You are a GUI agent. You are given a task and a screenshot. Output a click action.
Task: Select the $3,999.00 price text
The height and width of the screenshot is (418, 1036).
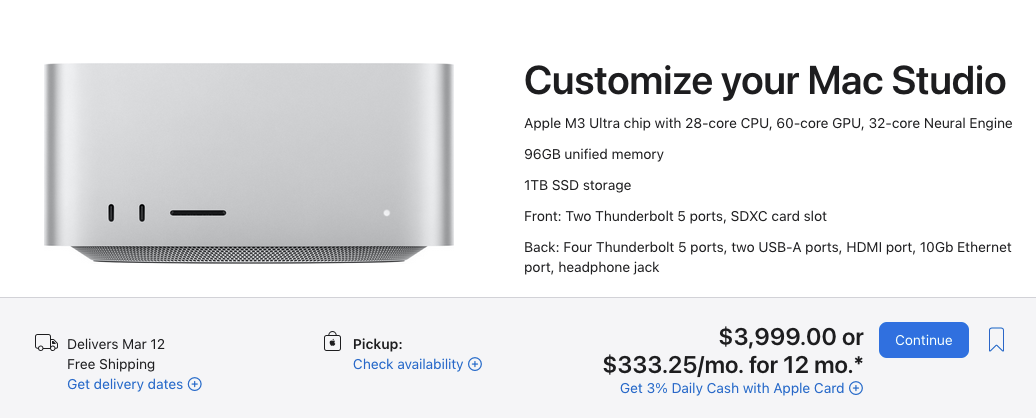(778, 337)
